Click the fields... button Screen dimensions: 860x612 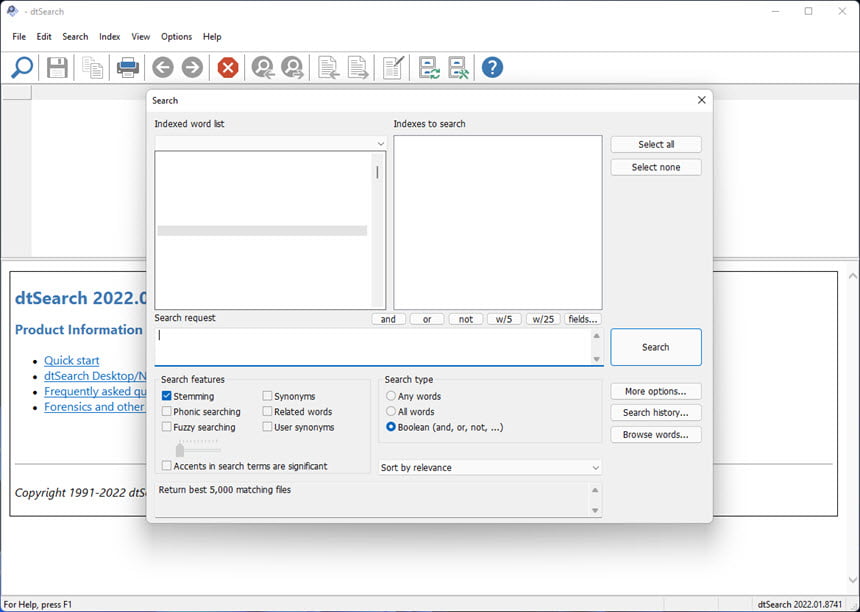click(582, 319)
